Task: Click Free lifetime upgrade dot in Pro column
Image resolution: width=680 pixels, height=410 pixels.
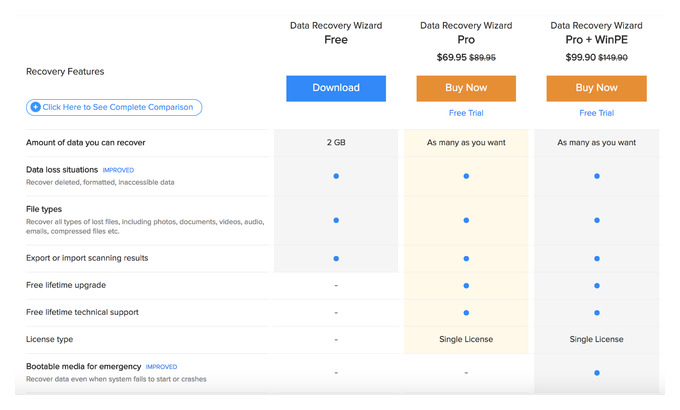Action: [466, 285]
